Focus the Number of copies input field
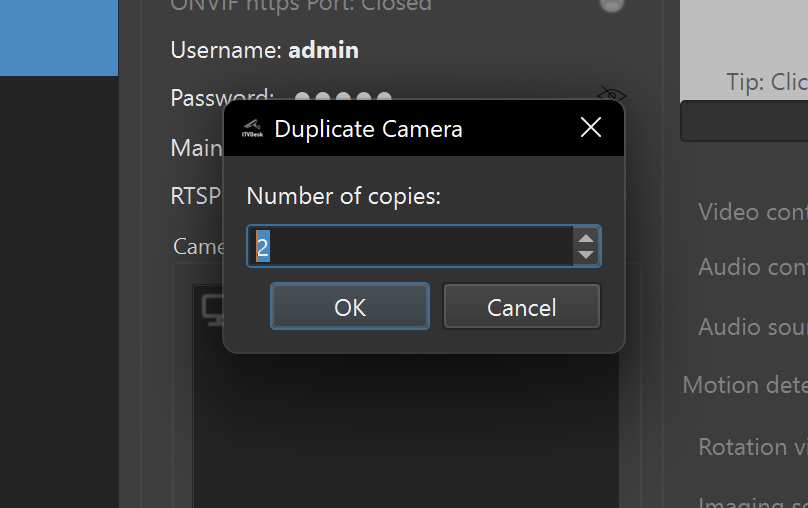This screenshot has width=808, height=508. (x=410, y=246)
